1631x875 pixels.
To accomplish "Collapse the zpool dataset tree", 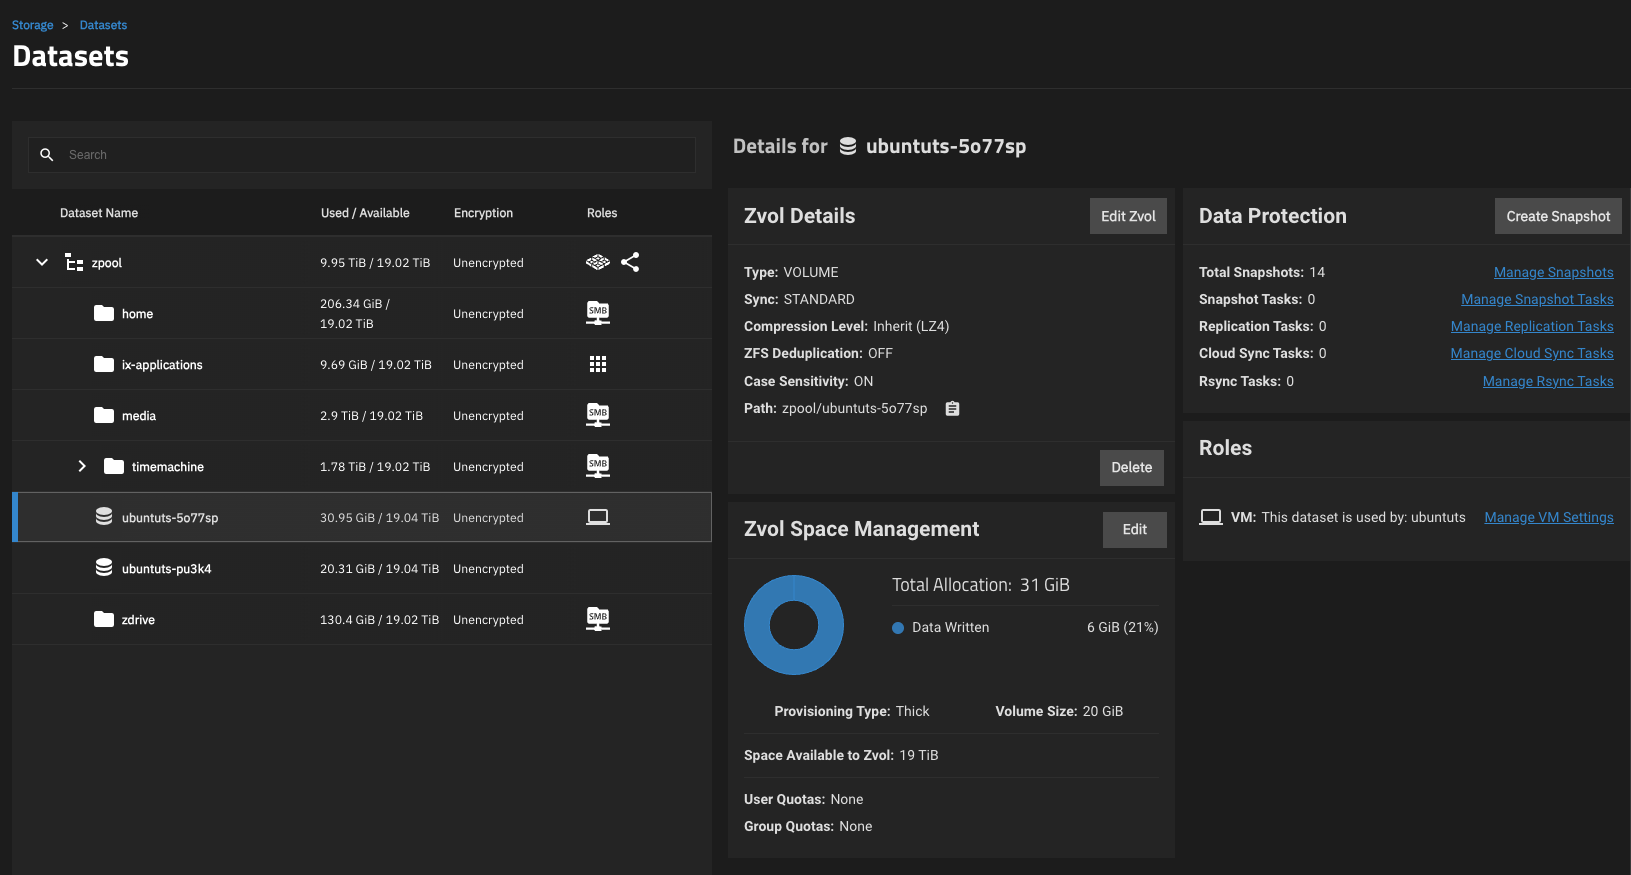I will (x=42, y=262).
